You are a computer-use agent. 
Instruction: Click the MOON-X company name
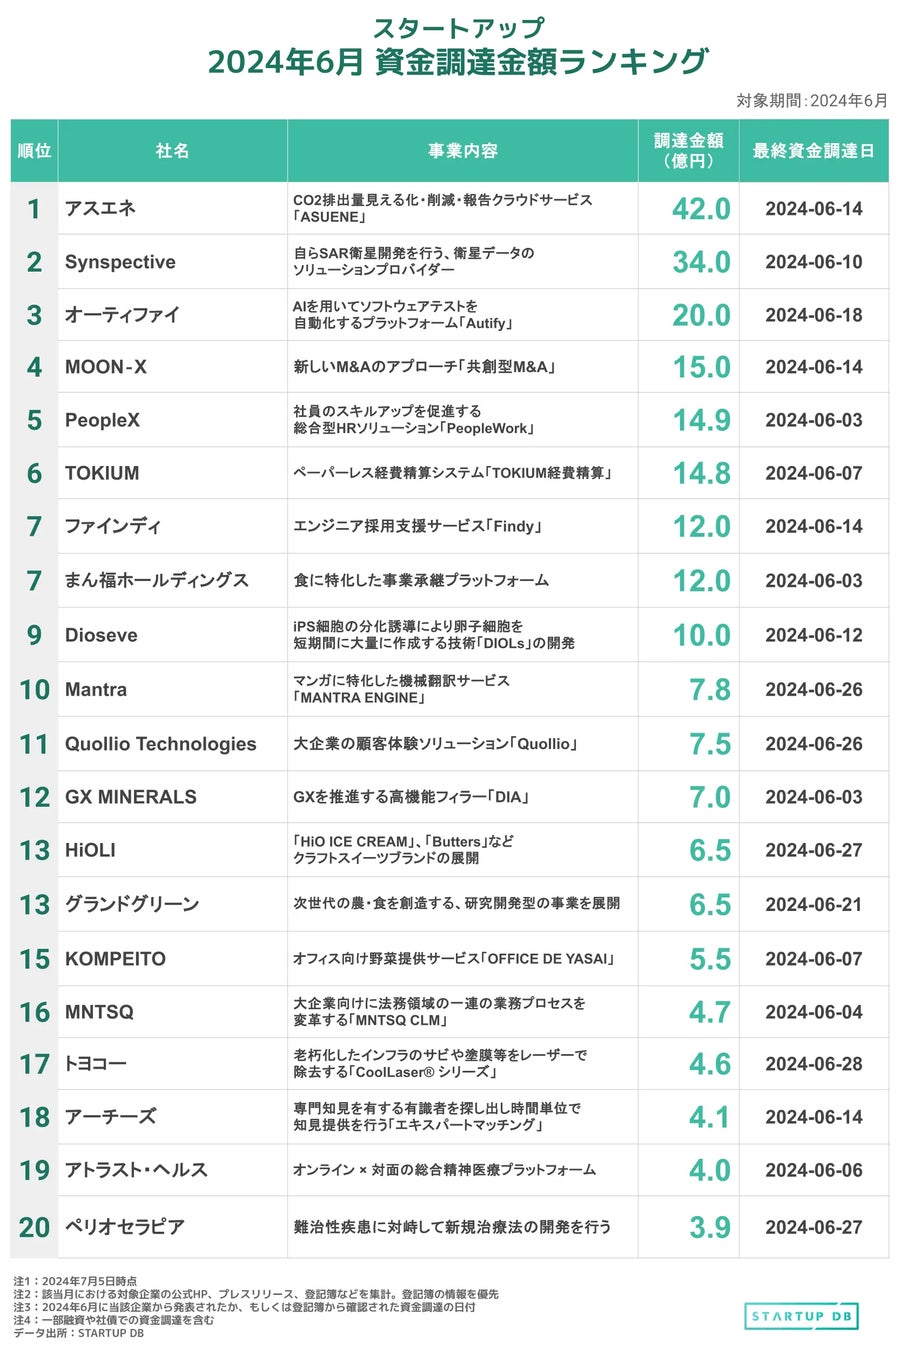[x=106, y=367]
